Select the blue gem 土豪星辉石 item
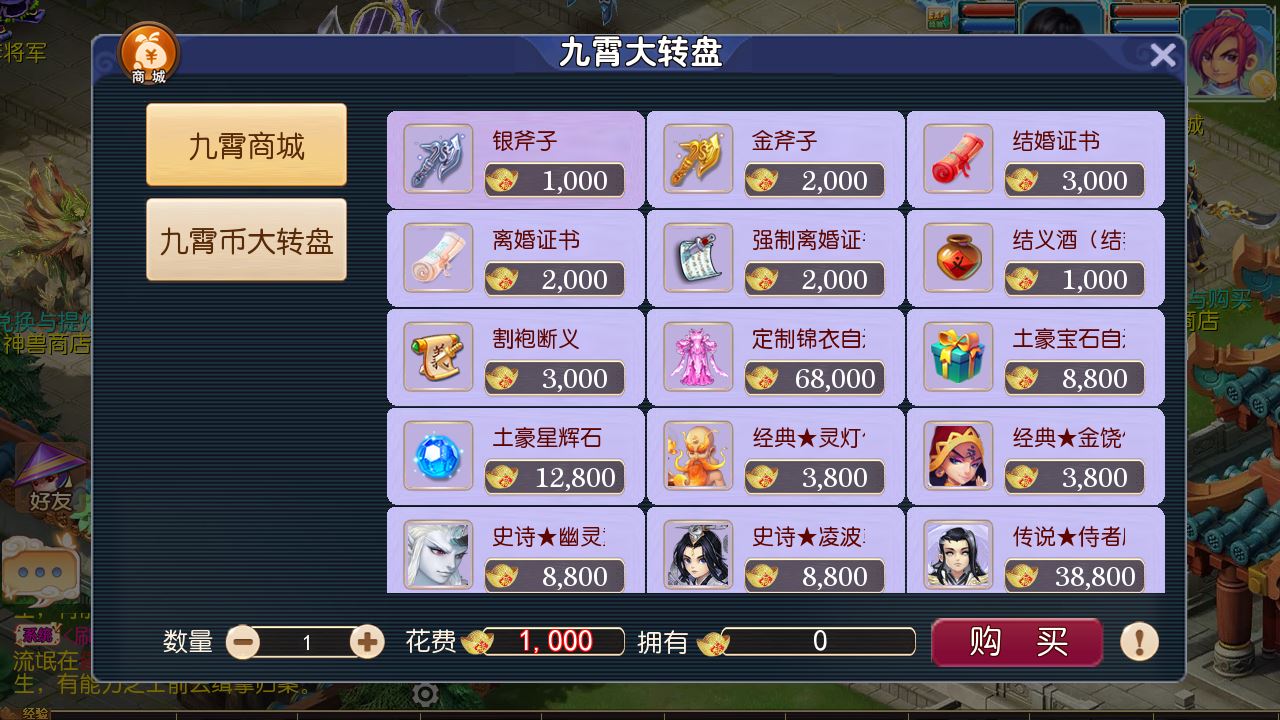The width and height of the screenshot is (1280, 720). point(516,456)
